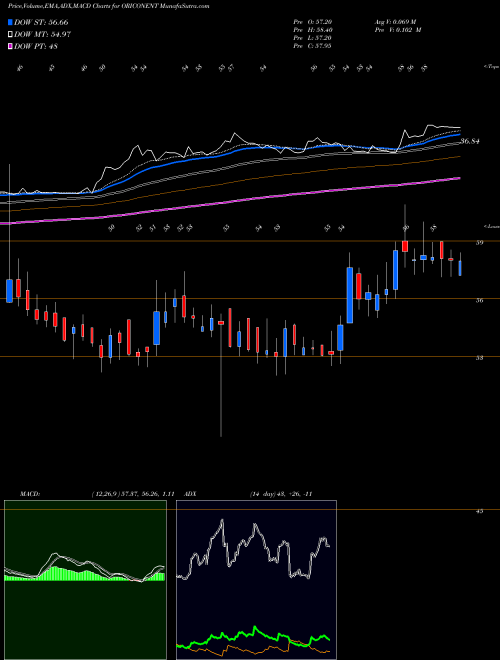Viewport: 500px width, 660px height.
Task: Click the 'Pre C: 57.95' close value
Action: tap(314, 46)
